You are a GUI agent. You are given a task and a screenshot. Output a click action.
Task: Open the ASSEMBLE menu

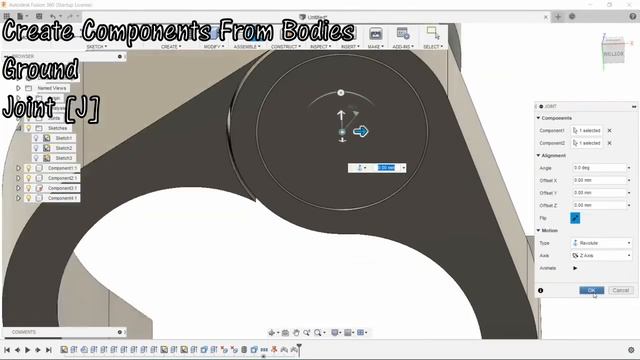247,47
